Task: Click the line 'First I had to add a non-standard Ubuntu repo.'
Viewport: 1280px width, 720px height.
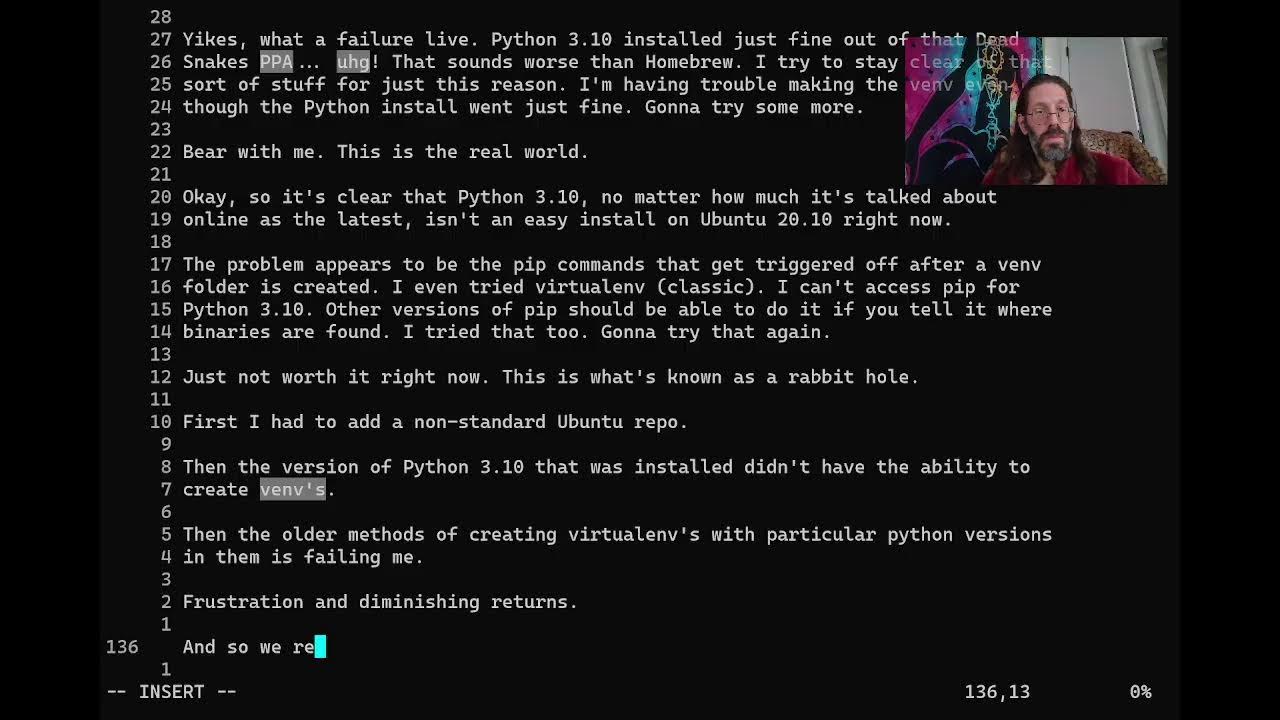Action: click(435, 422)
